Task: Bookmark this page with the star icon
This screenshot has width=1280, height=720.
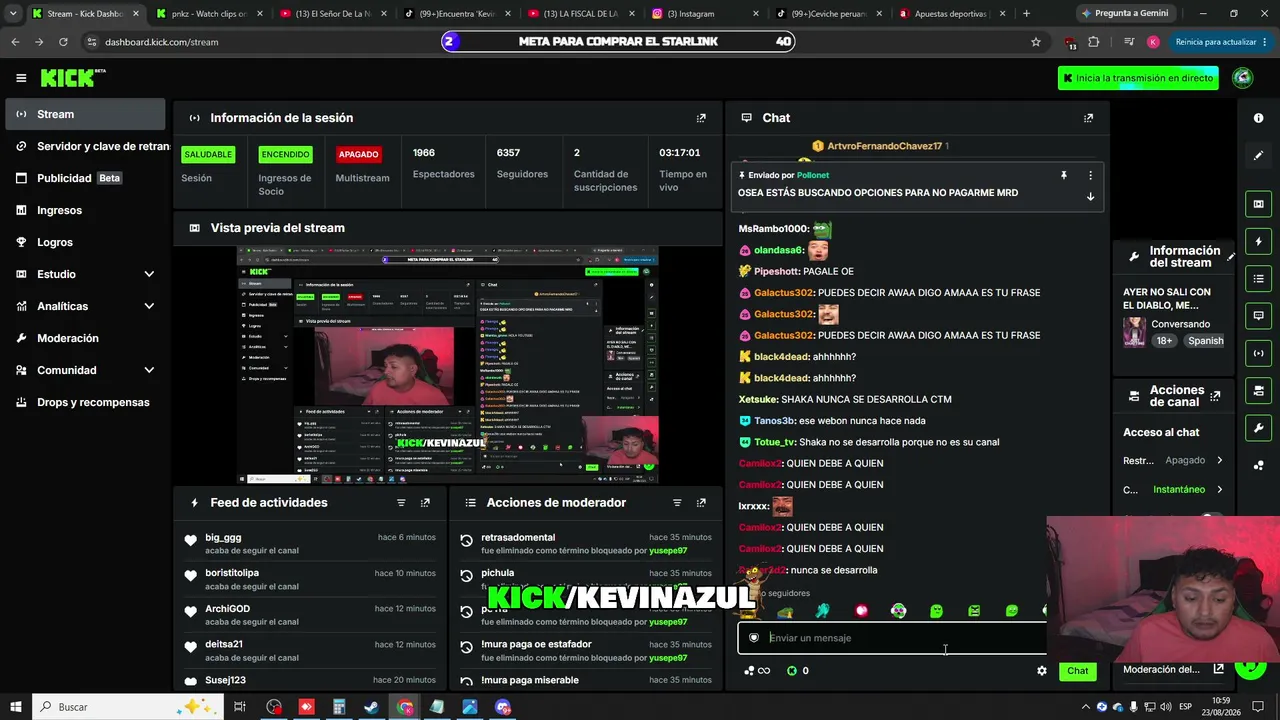Action: coord(1036,42)
